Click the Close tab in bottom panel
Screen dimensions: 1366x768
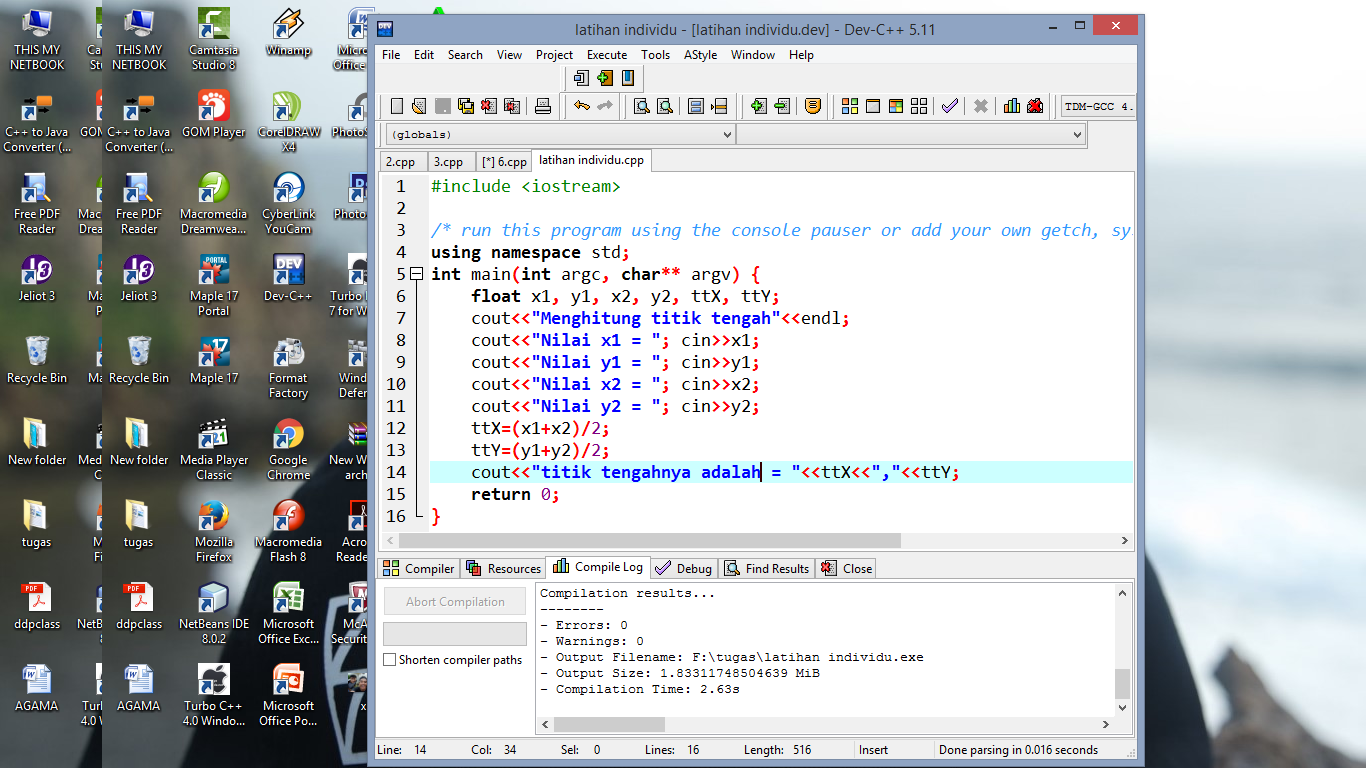click(847, 568)
